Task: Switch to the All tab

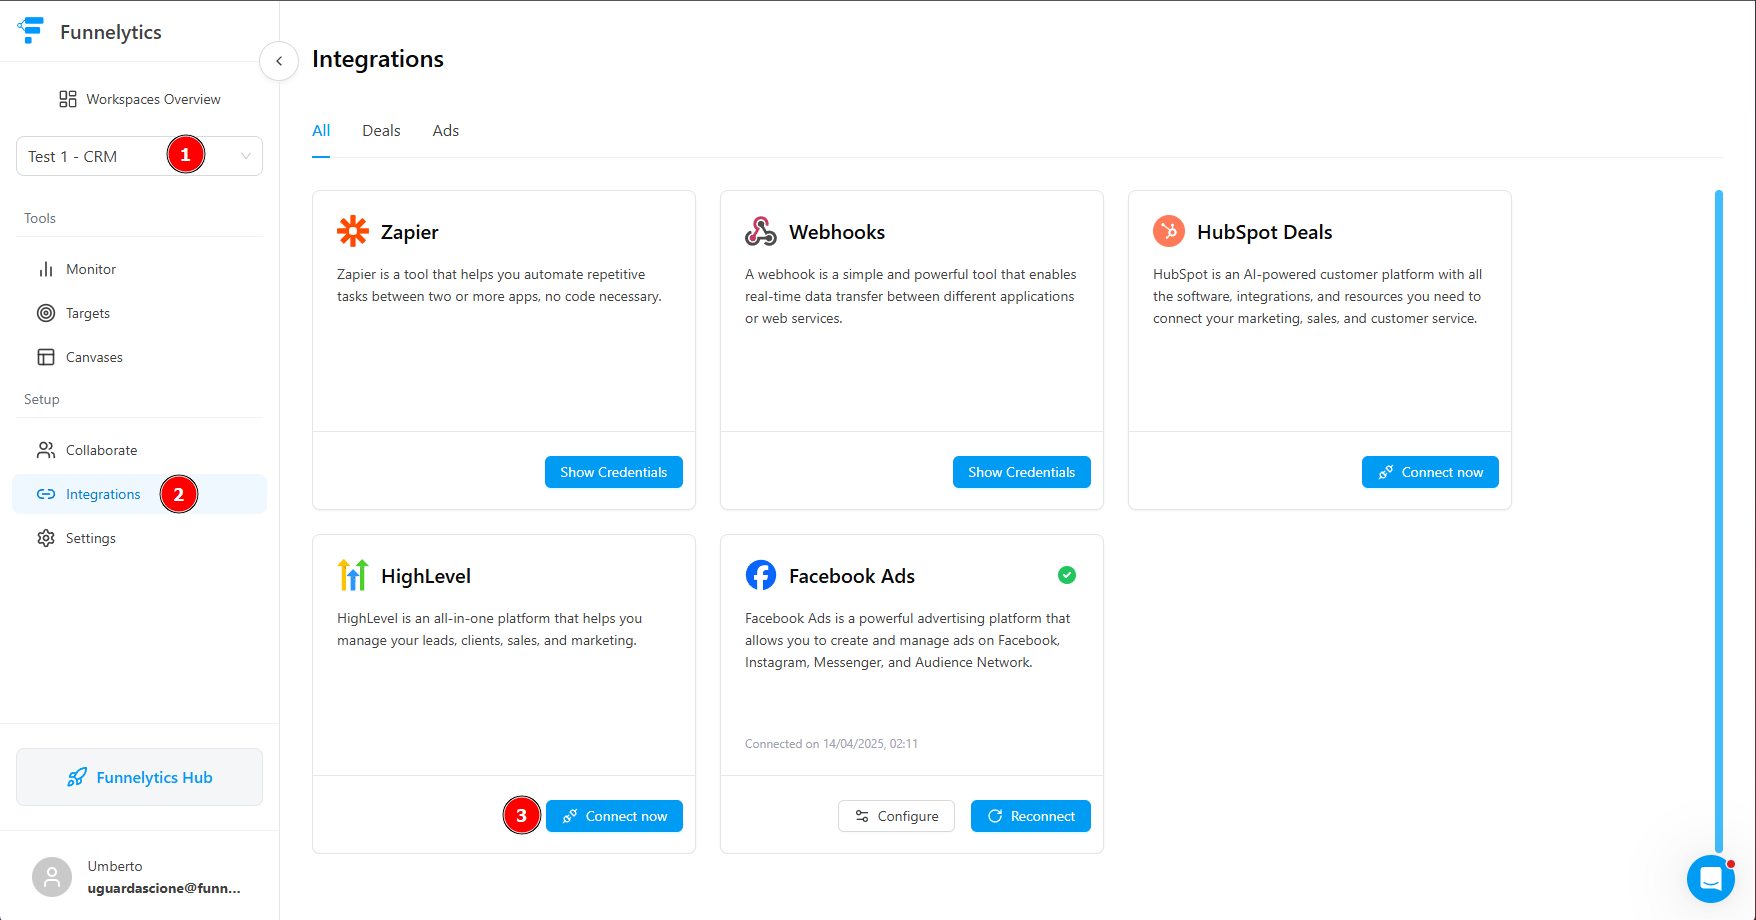Action: click(x=321, y=131)
